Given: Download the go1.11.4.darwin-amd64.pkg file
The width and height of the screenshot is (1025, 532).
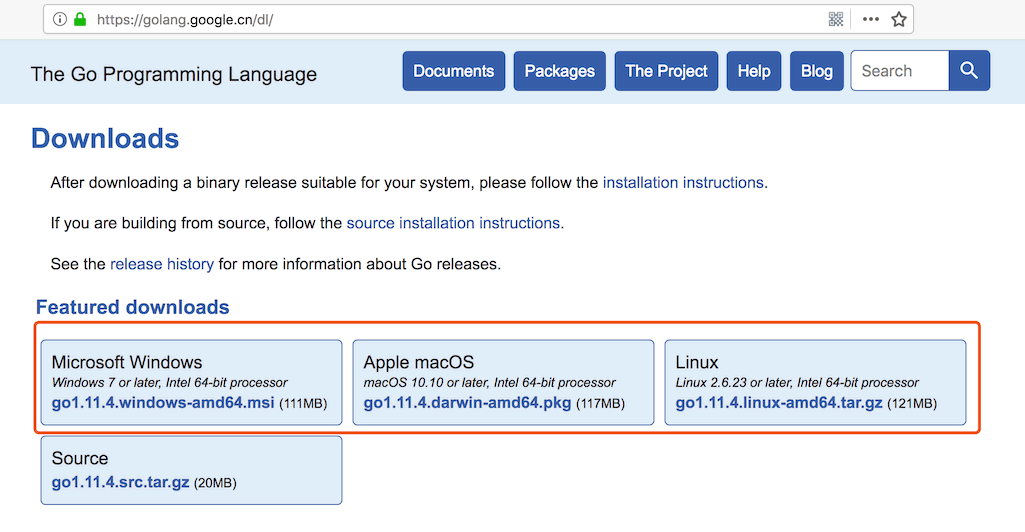Looking at the screenshot, I should point(467,403).
